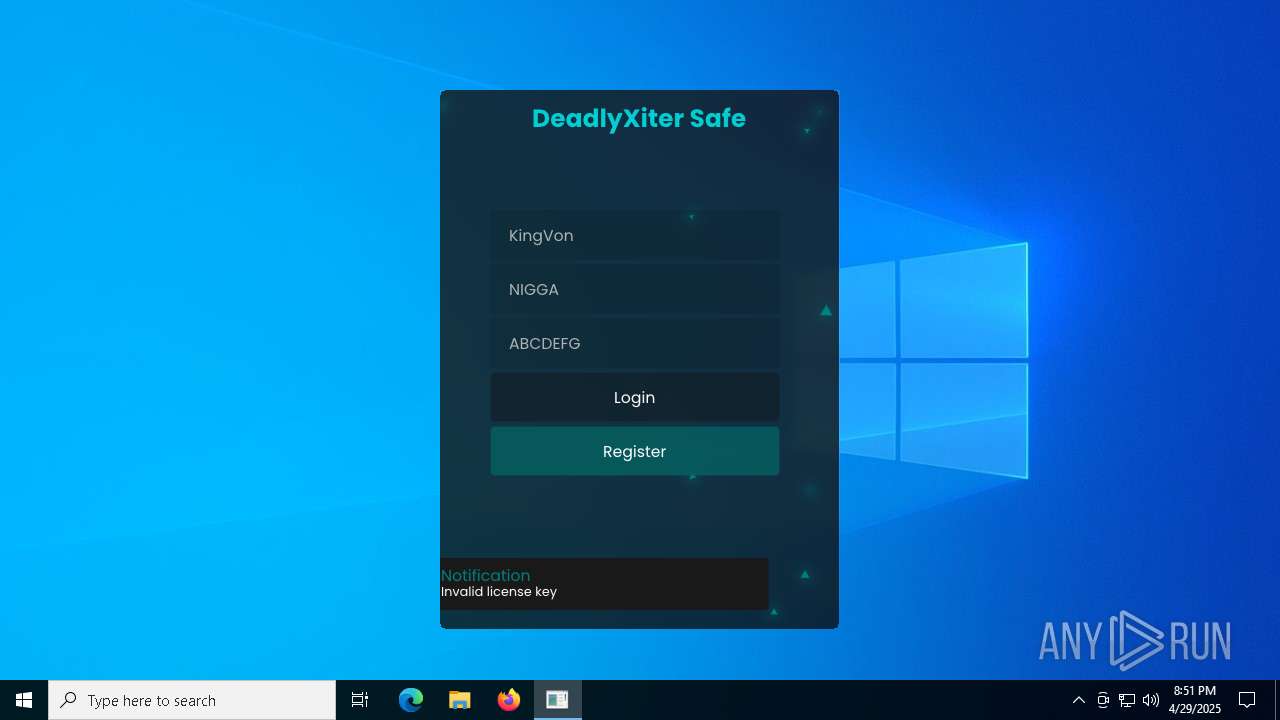This screenshot has width=1280, height=720.
Task: Open the Action Center notifications icon
Action: (1247, 700)
